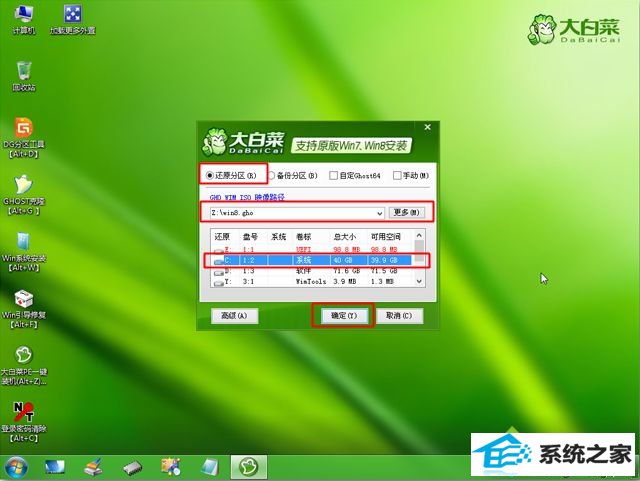The width and height of the screenshot is (640, 481).
Task: Launch DaBaiCai PE one-key install icon
Action: pyautogui.click(x=24, y=366)
